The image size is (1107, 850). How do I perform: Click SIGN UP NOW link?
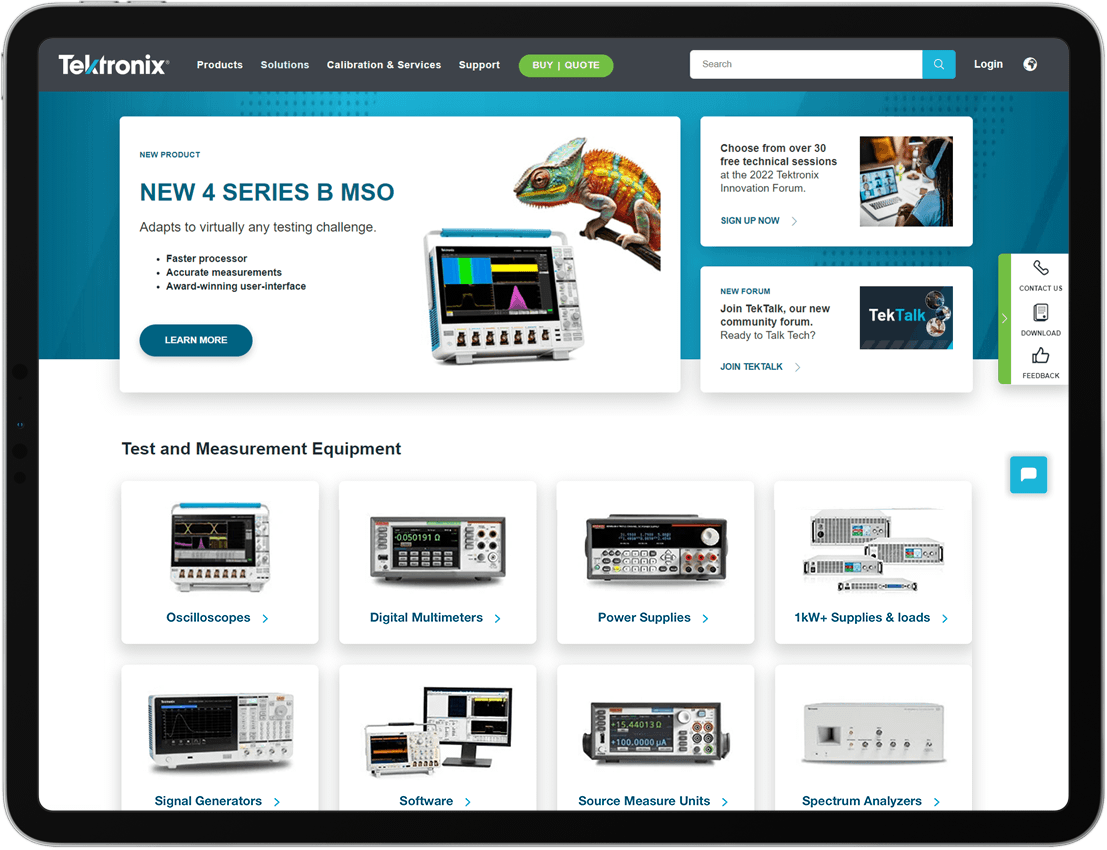pyautogui.click(x=750, y=221)
